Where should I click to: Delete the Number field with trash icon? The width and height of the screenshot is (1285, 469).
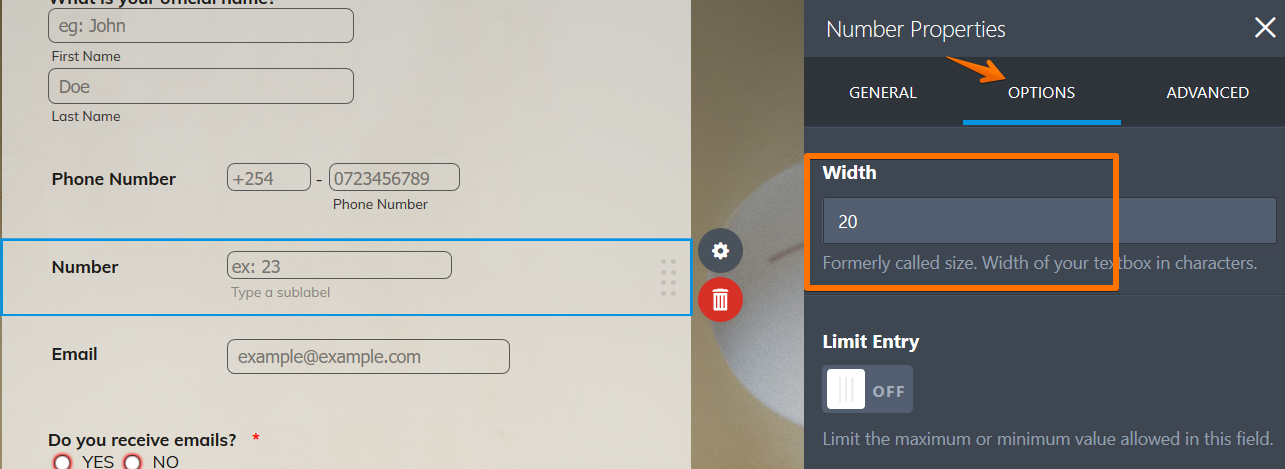(720, 299)
